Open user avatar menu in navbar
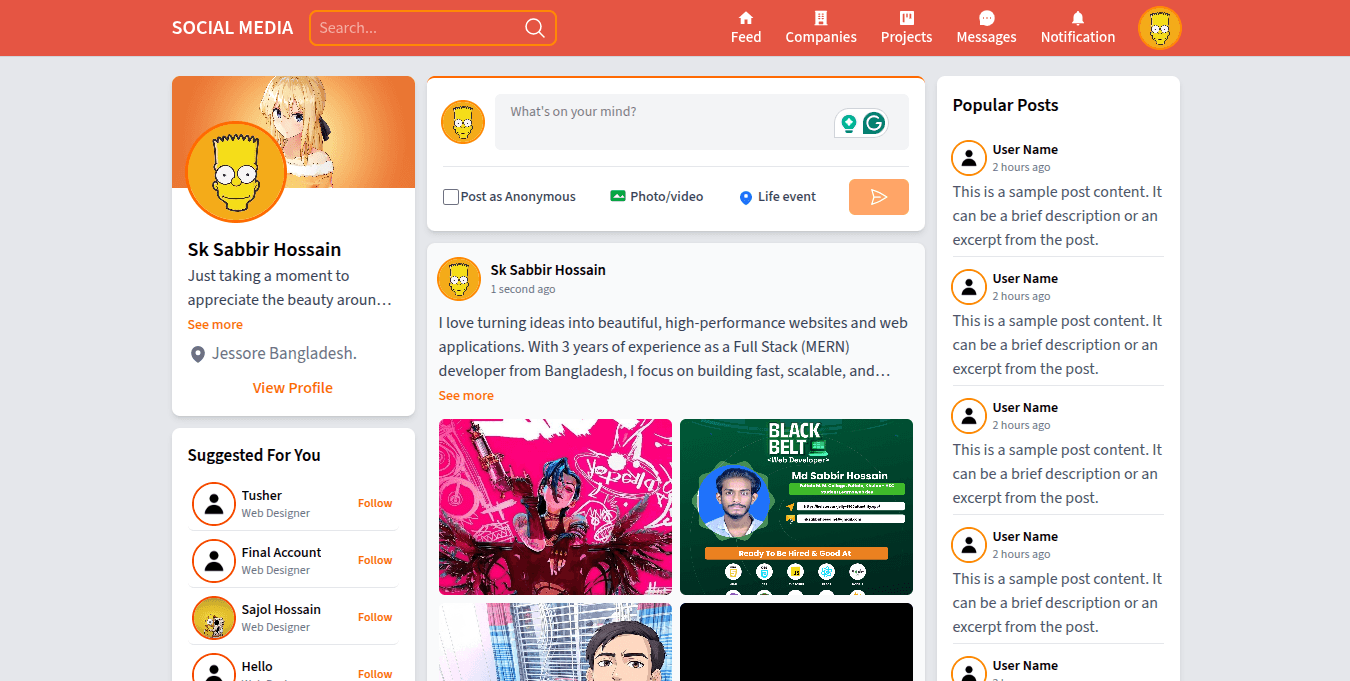 (1159, 28)
